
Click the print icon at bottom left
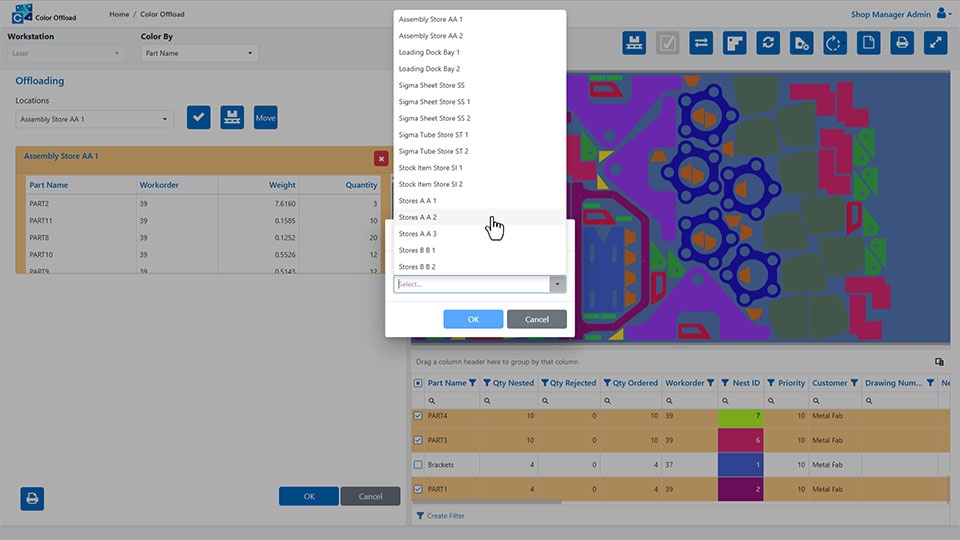tap(32, 497)
